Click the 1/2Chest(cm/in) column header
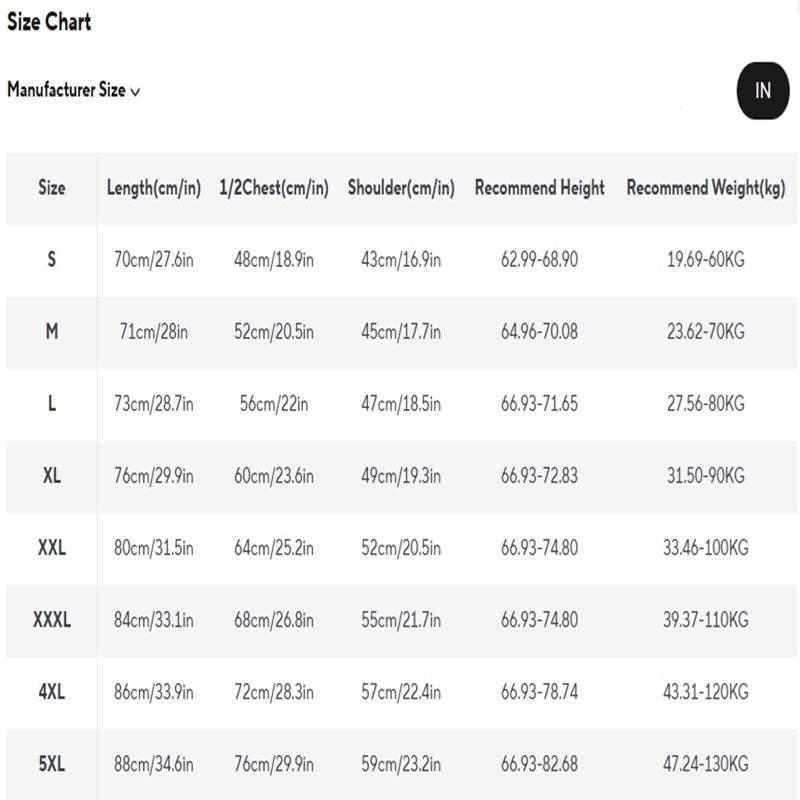 (x=274, y=188)
